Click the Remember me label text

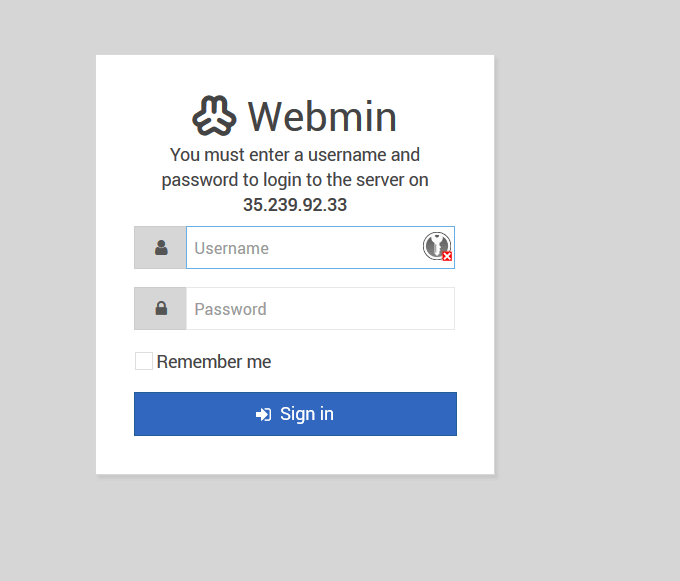coord(214,362)
